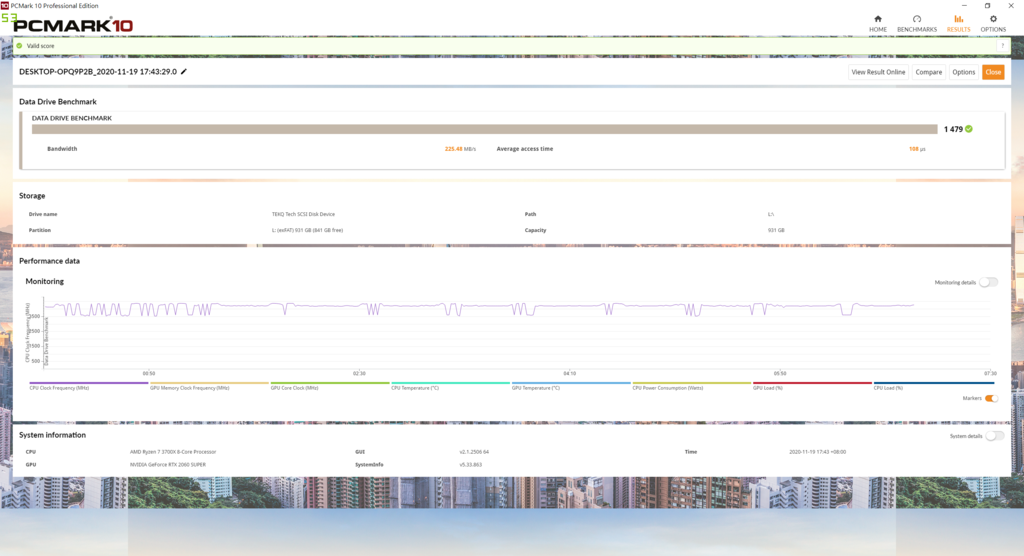The image size is (1024, 556).
Task: Click the AMD Ryzen 7 3700X CPU text
Action: [x=172, y=451]
